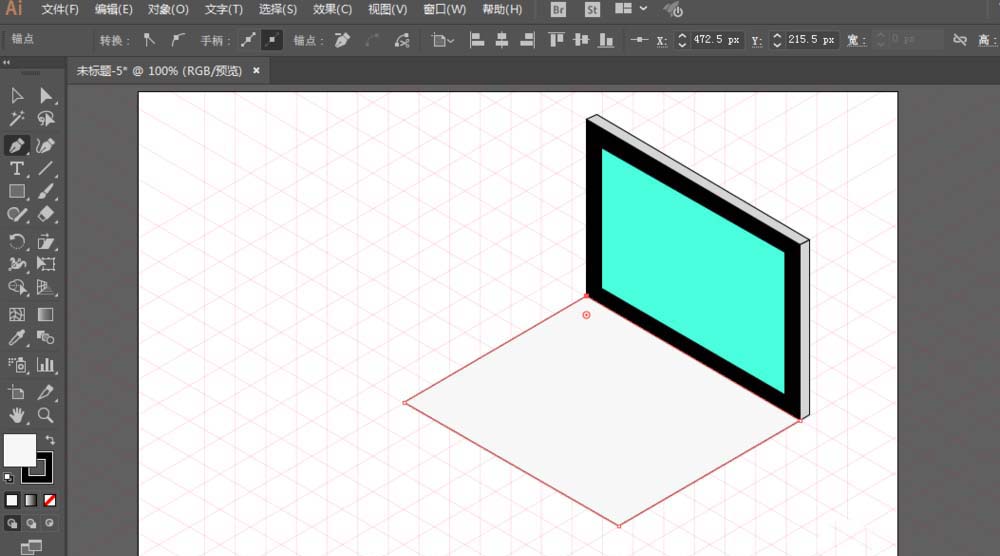Open Adobe Stock via St icon

point(592,10)
